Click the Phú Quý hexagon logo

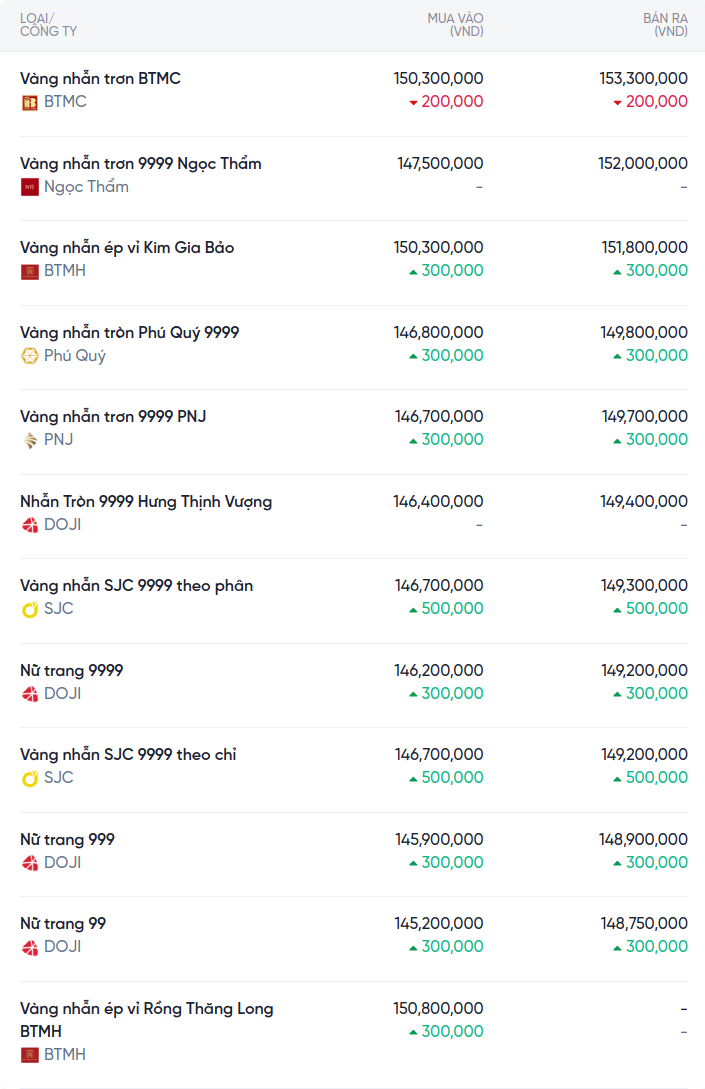coord(30,356)
